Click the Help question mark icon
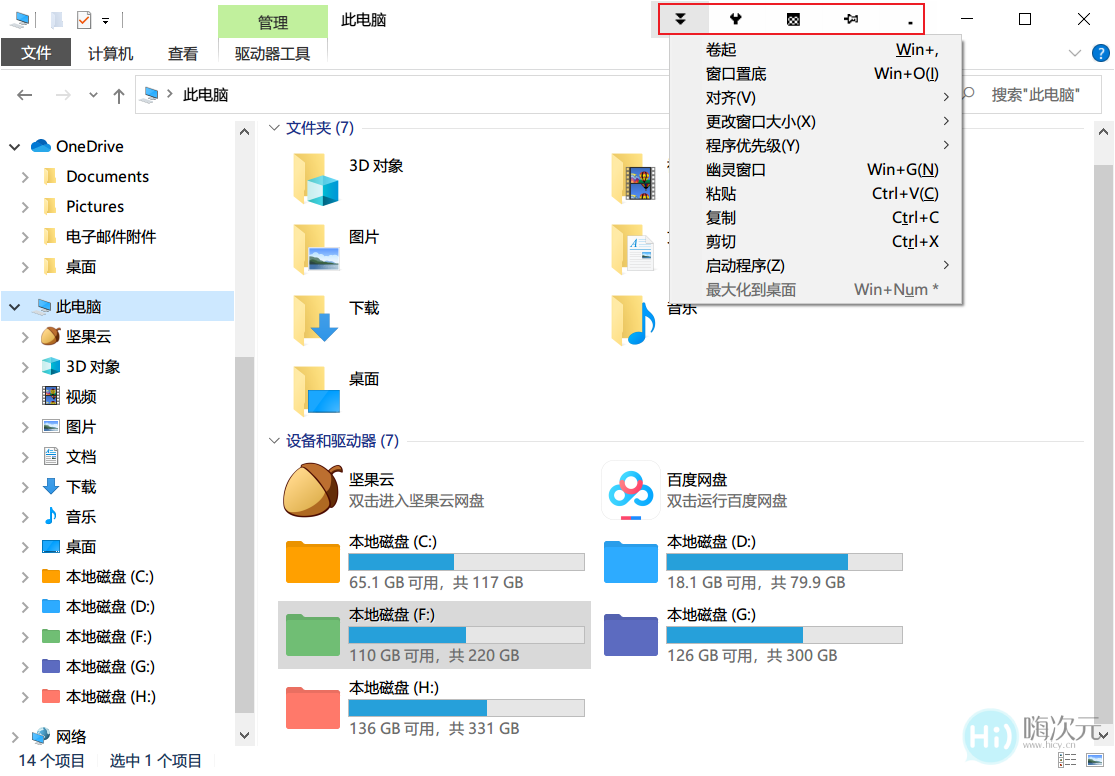Screen dimensions: 1115x776 click(x=1100, y=54)
